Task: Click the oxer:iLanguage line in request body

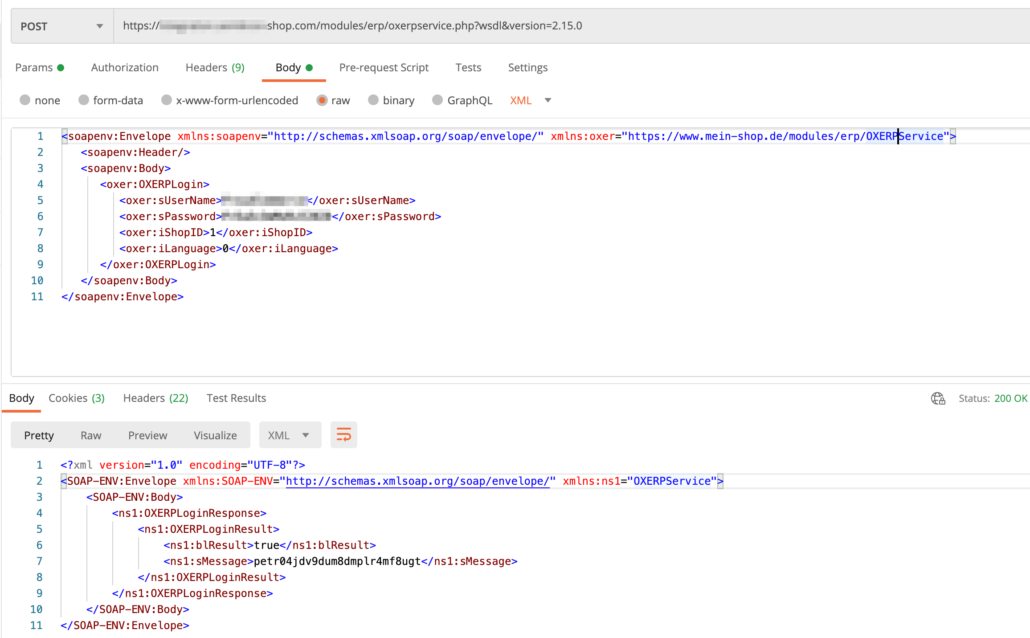Action: [x=229, y=248]
